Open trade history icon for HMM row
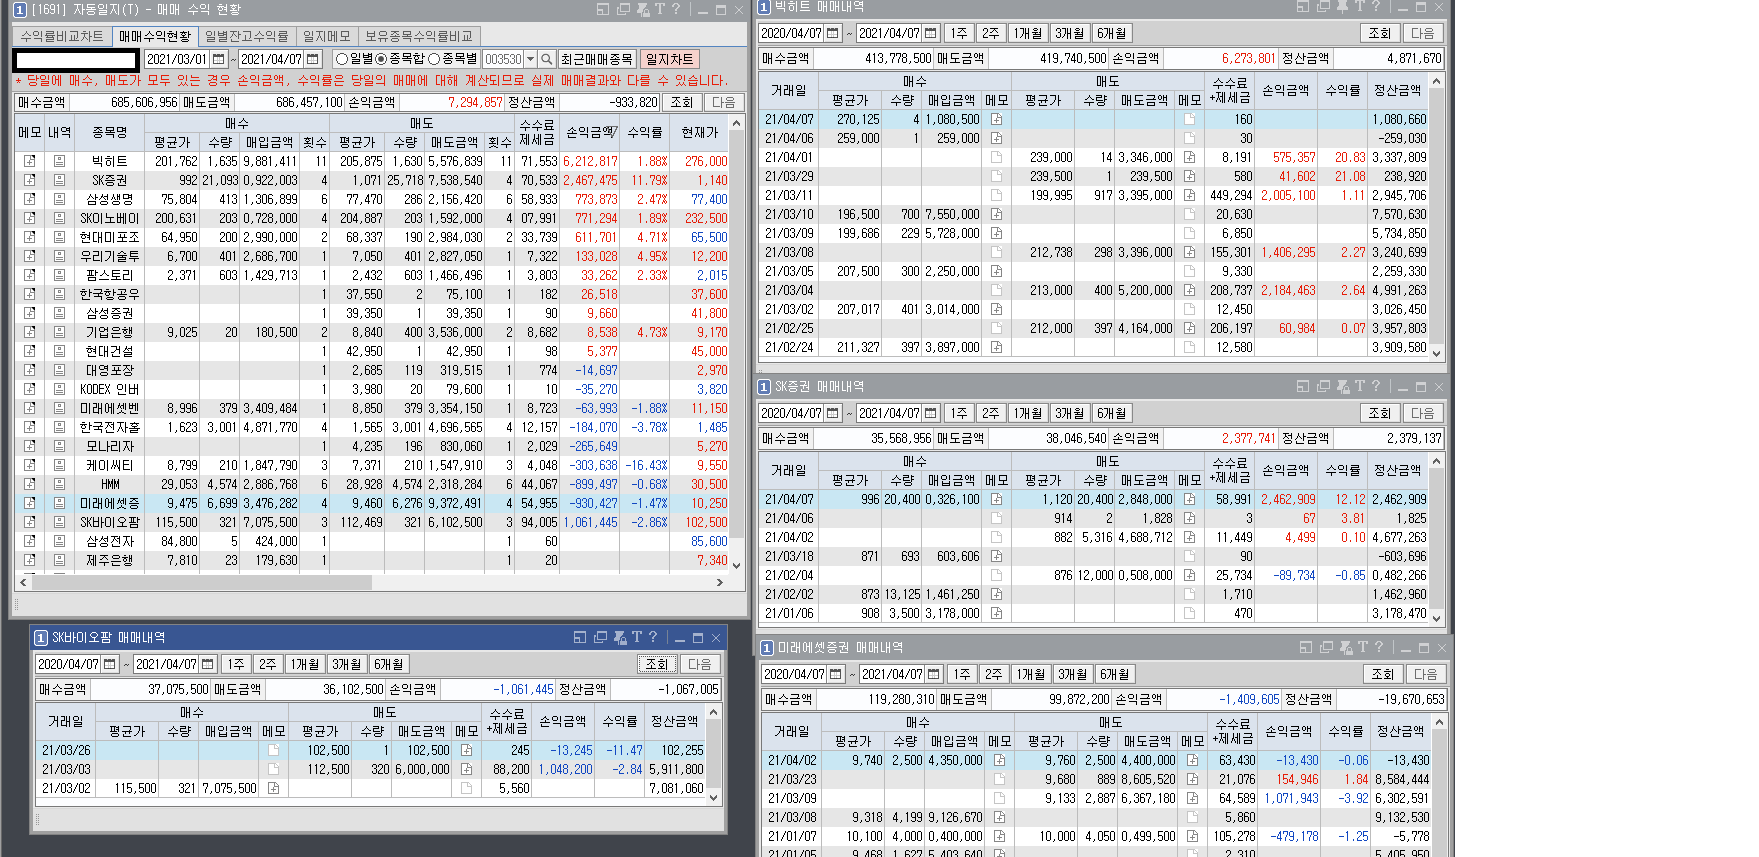Screen dimensions: 1759x857 (x=59, y=484)
